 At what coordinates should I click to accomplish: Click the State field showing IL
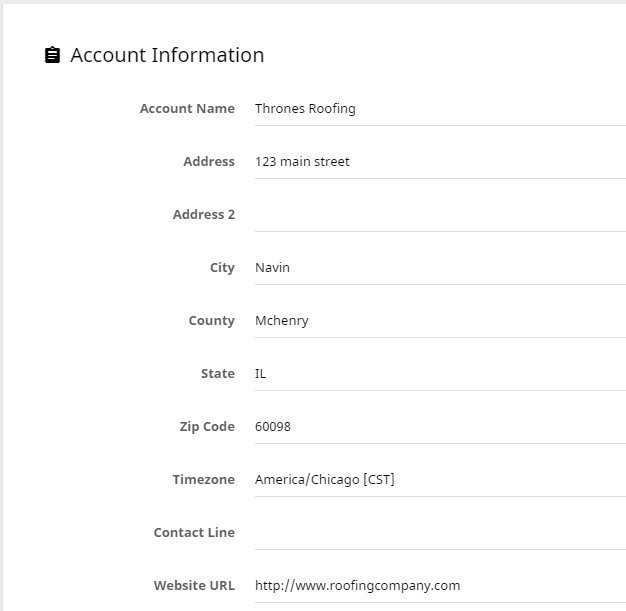[x=440, y=374]
